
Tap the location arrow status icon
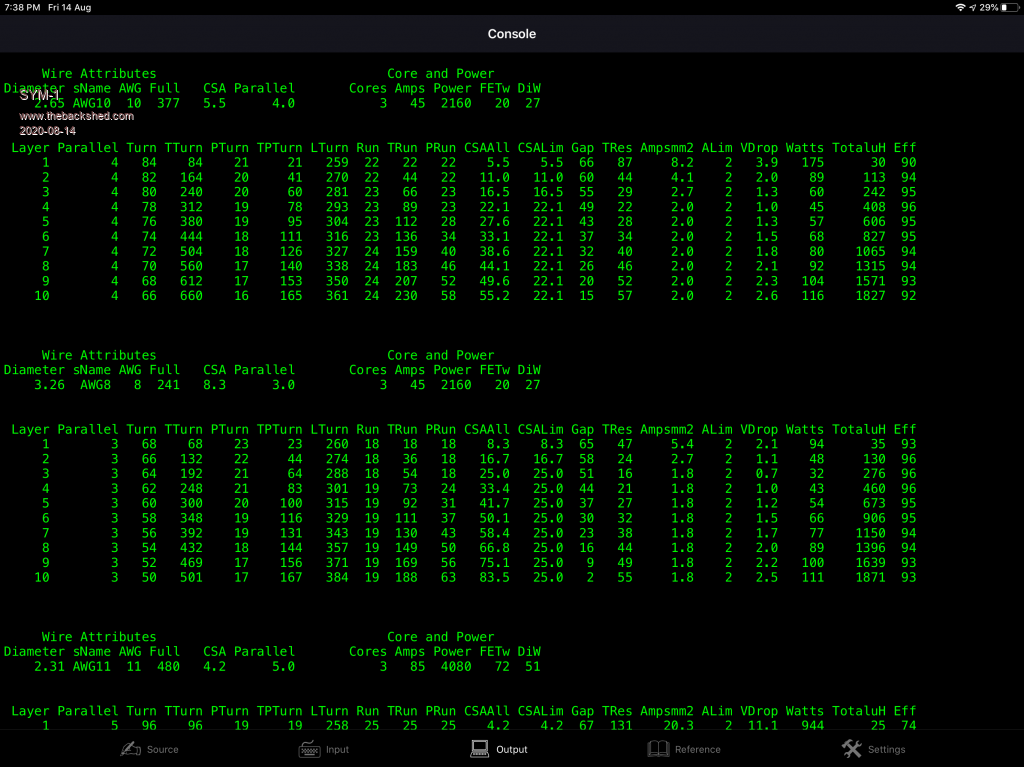(x=974, y=7)
